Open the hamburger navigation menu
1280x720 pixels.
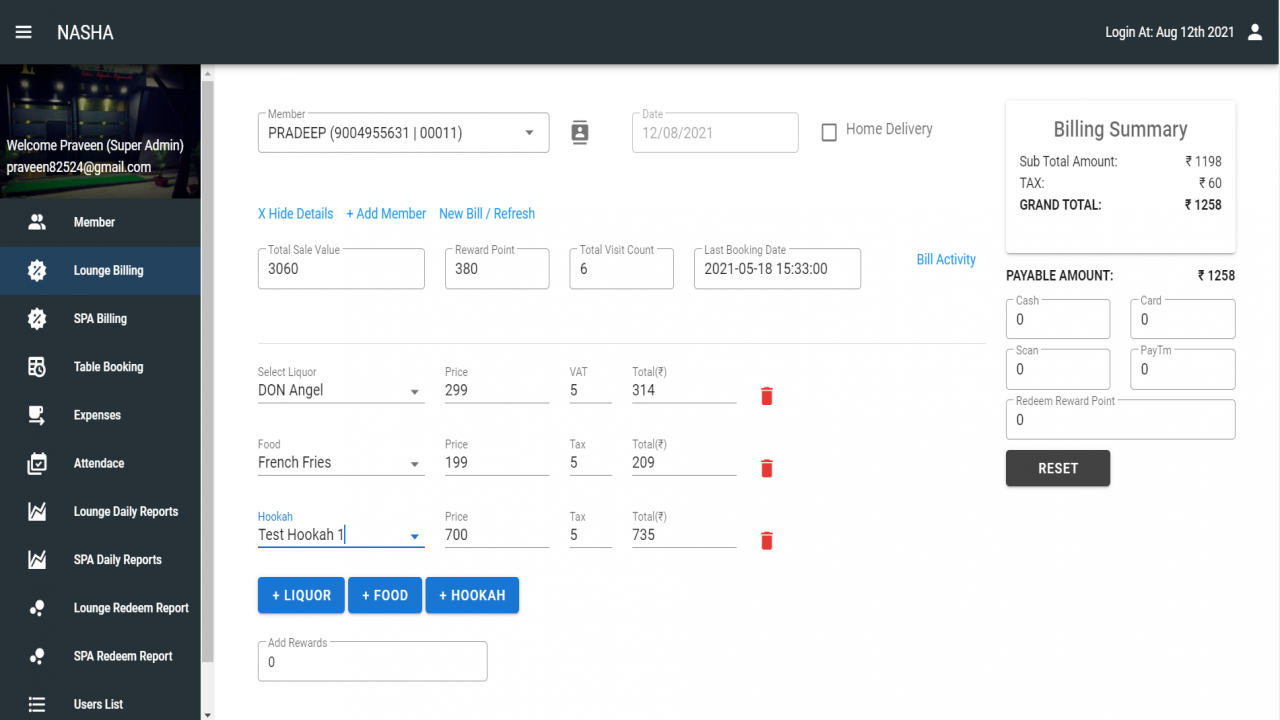click(23, 32)
